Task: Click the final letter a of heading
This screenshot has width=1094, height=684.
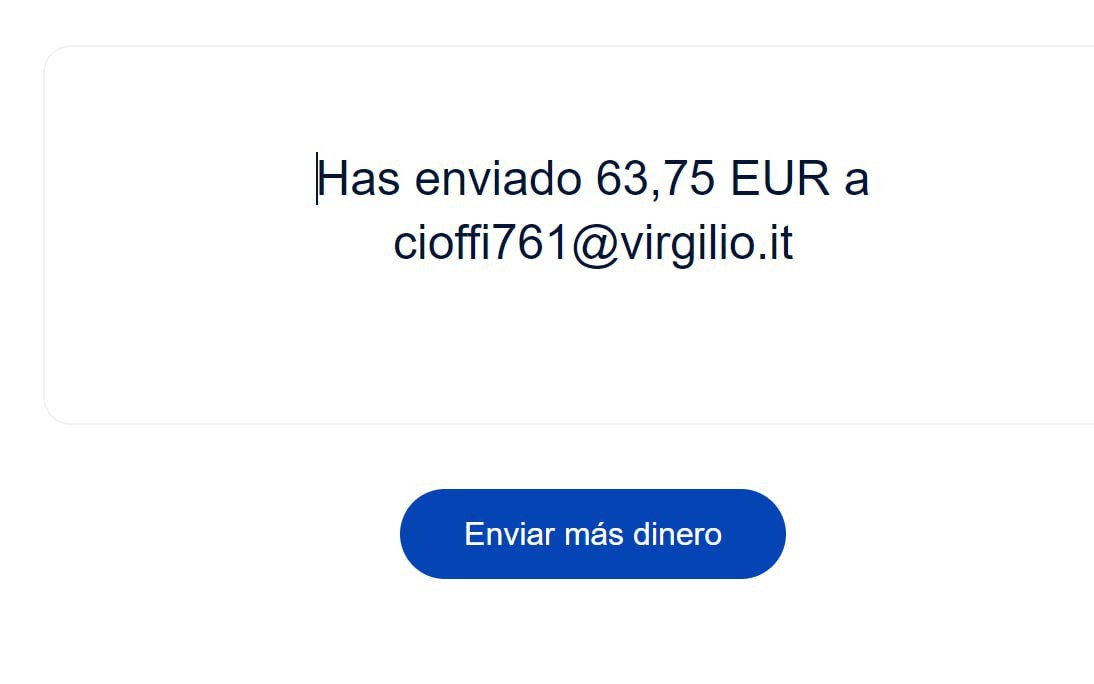Action: pyautogui.click(x=857, y=180)
